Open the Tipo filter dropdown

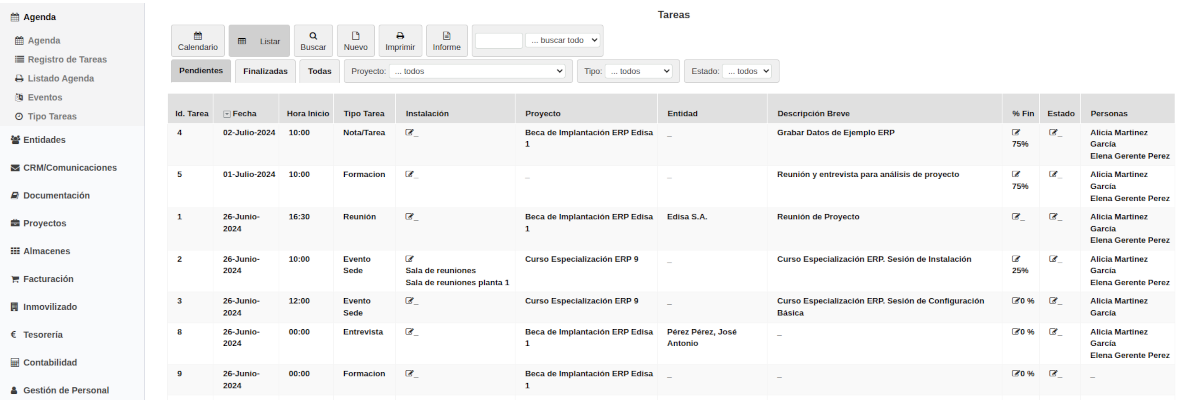click(x=639, y=71)
